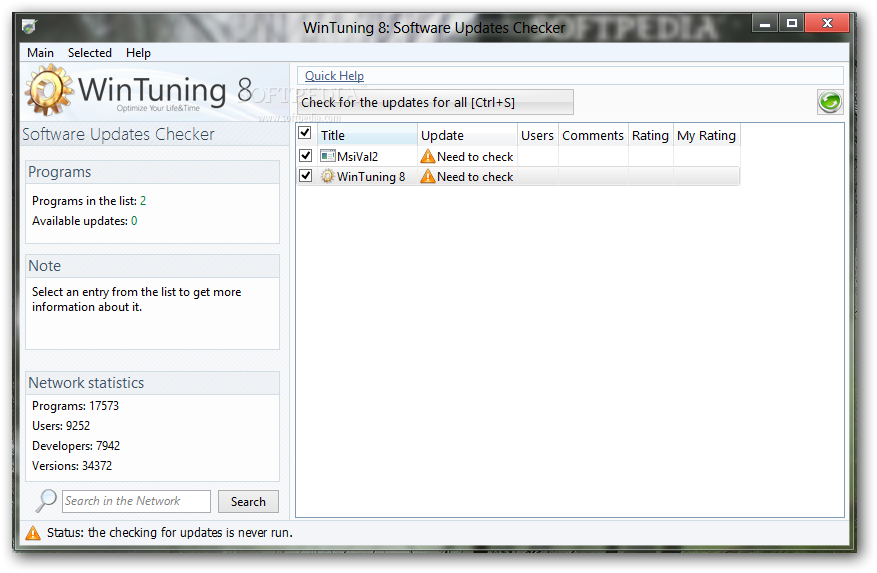Click Programs in the list: 2
The height and width of the screenshot is (573, 877).
(89, 201)
